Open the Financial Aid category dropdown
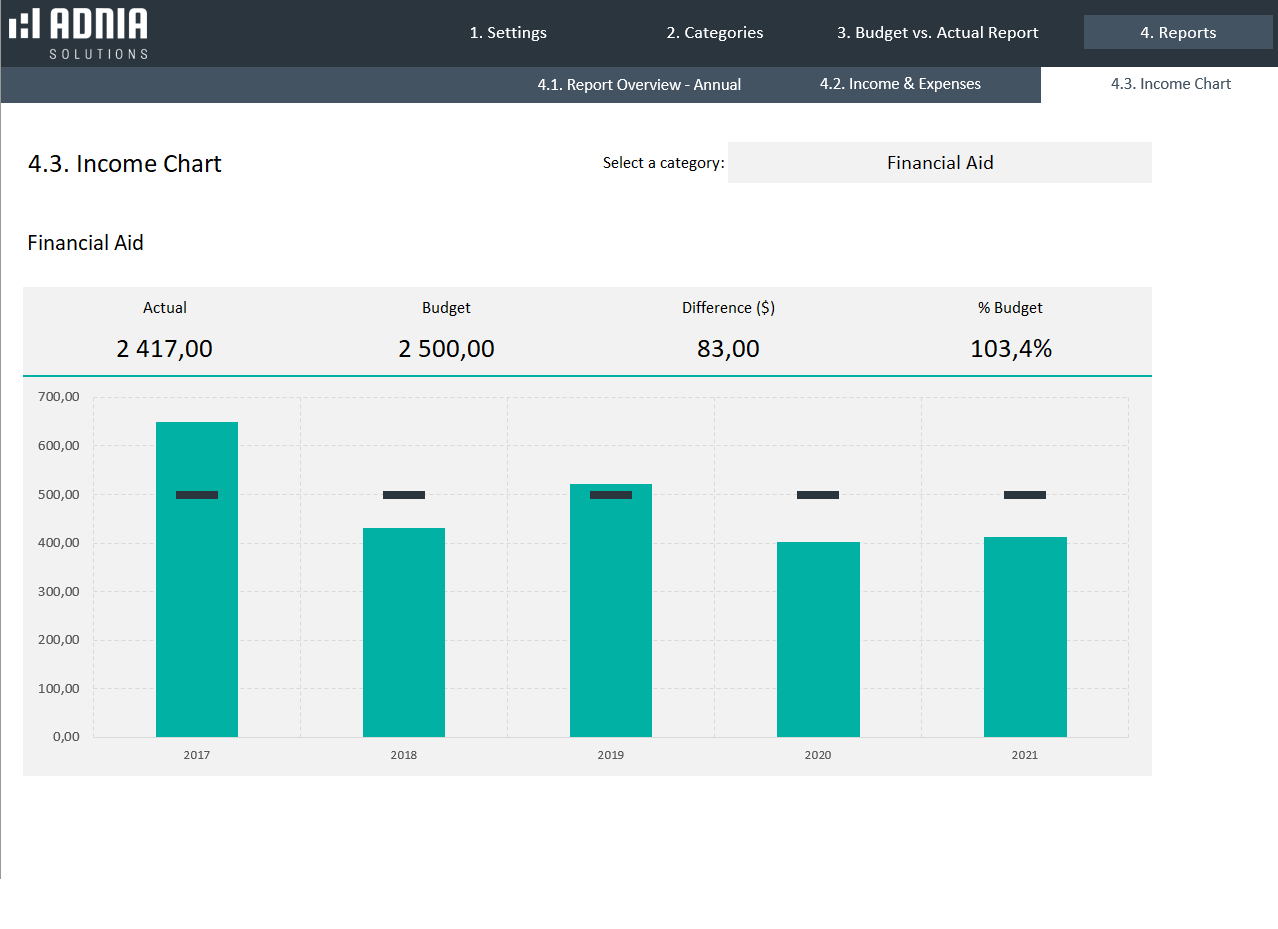Viewport: 1278px width, 929px height. [939, 163]
